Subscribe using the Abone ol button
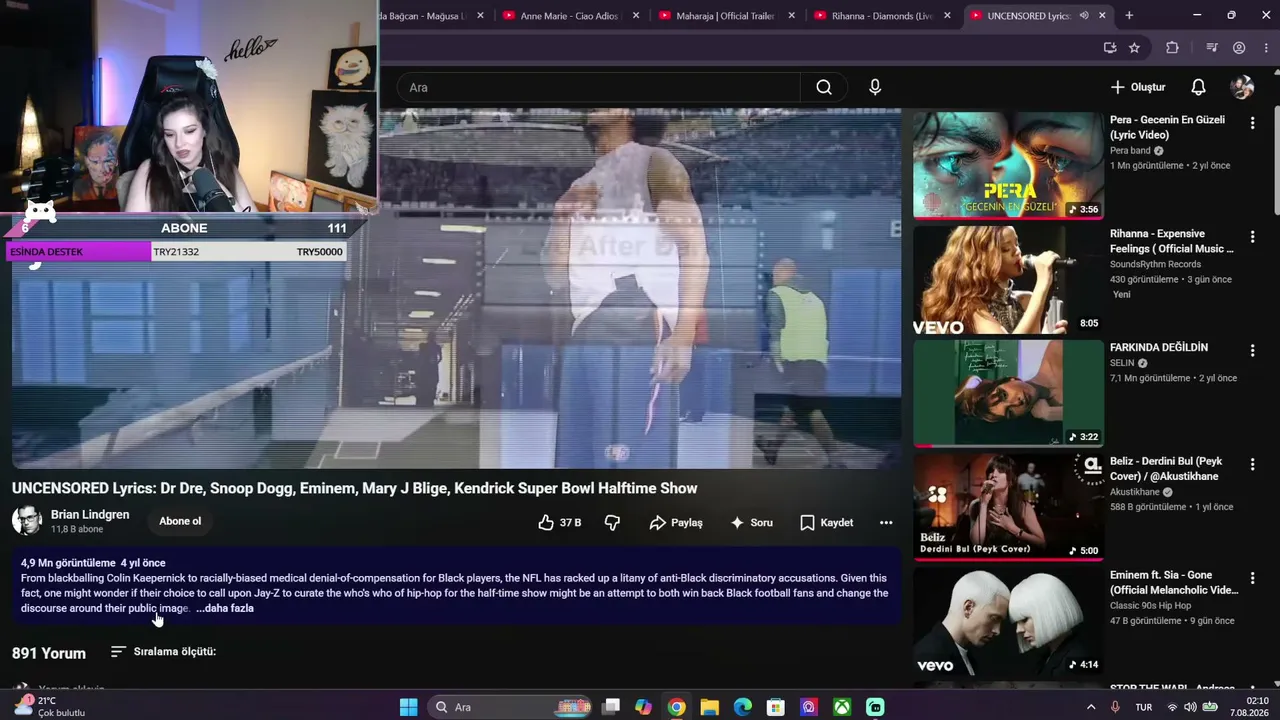 click(x=180, y=521)
